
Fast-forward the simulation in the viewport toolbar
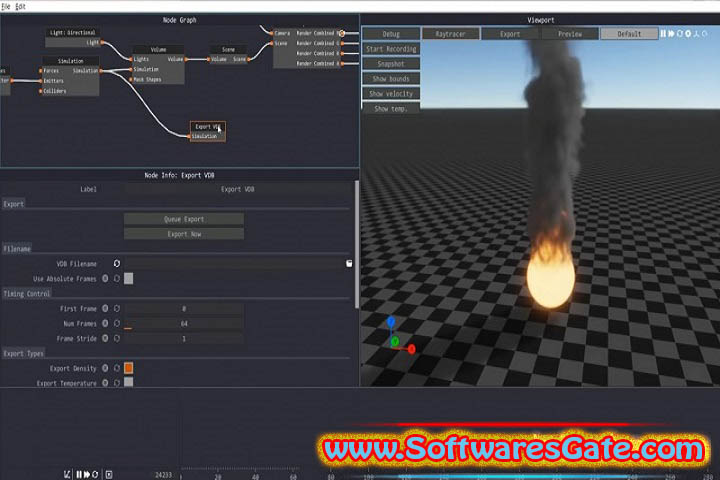tap(671, 34)
